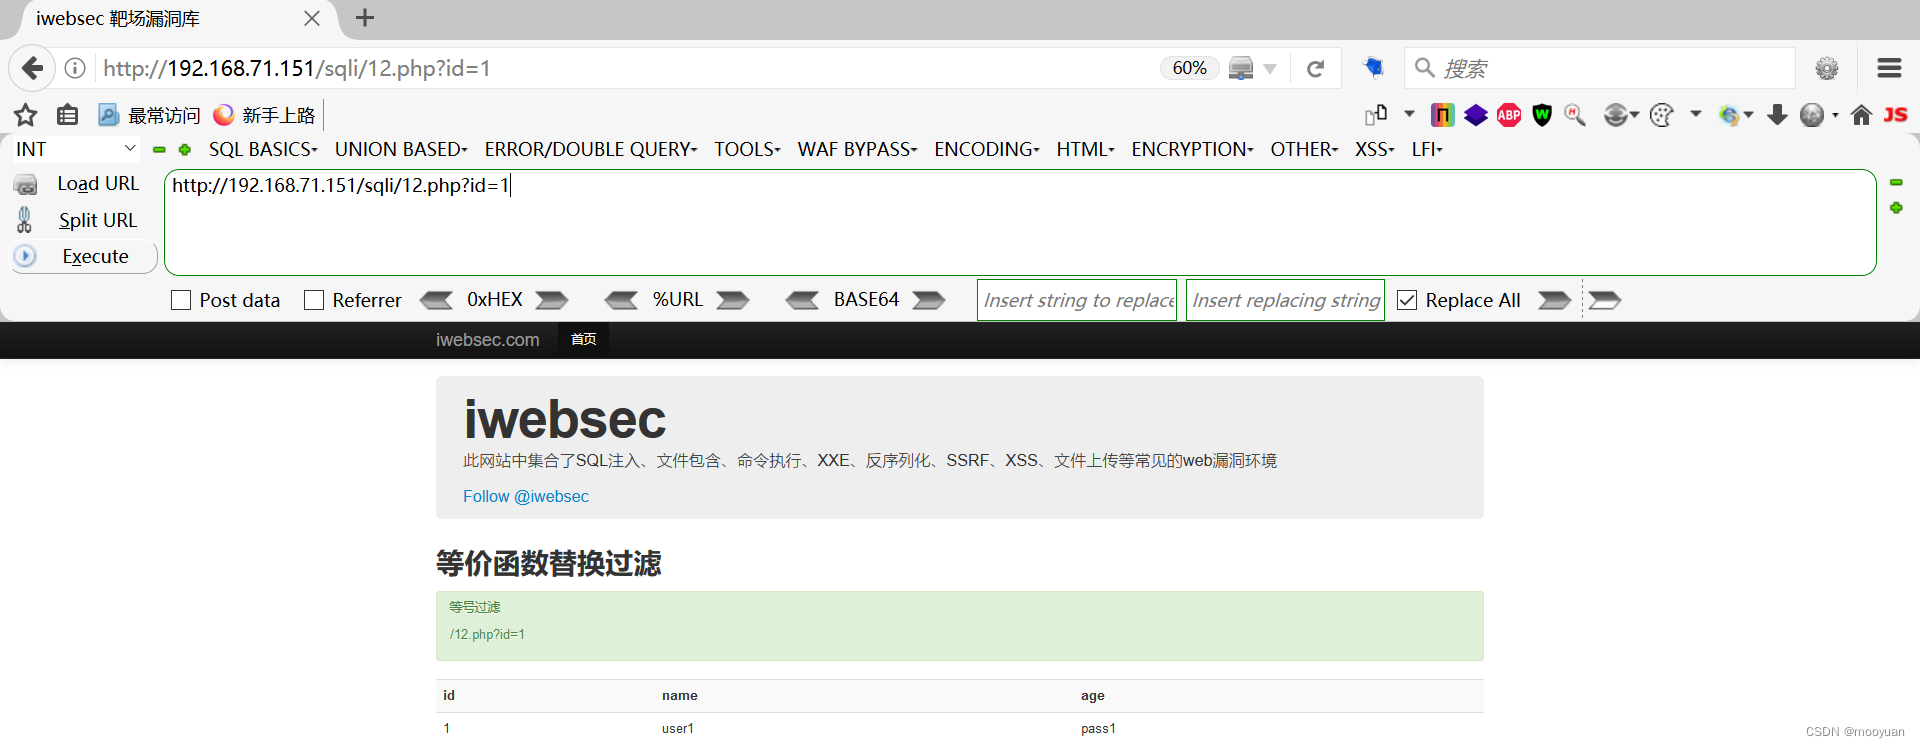Click the grey smiley globe extension icon
Image resolution: width=1920 pixels, height=748 pixels.
click(x=1616, y=115)
